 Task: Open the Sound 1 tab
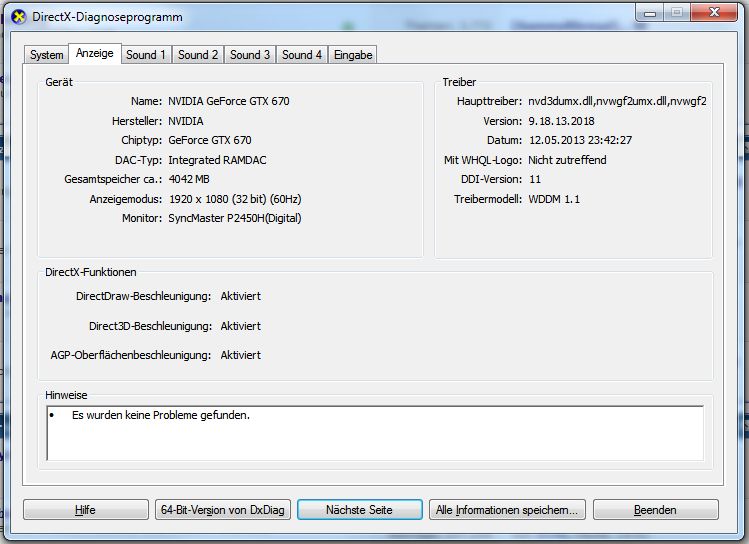(146, 55)
